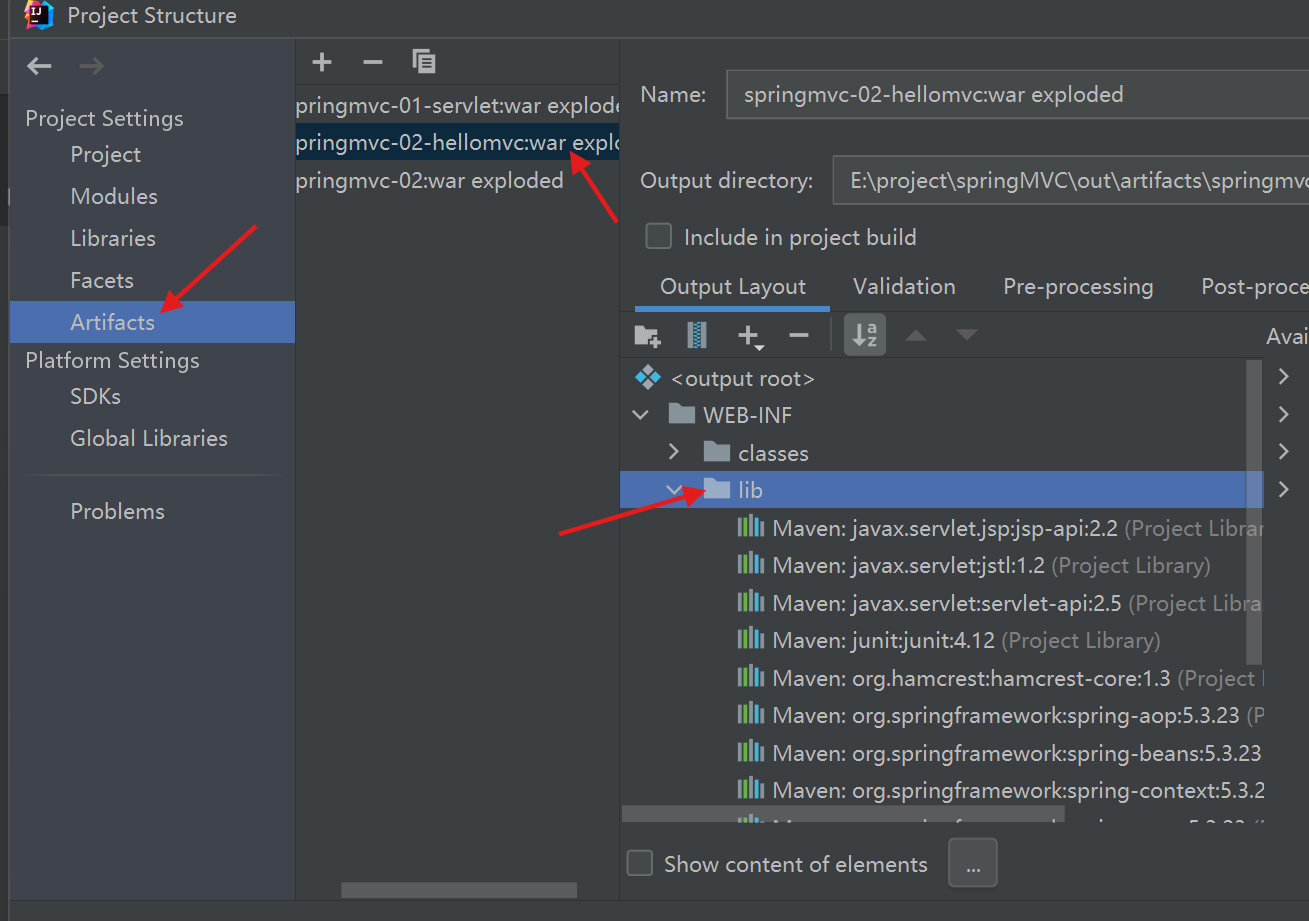Switch to the Post-processing tab
Screen dimensions: 1309x921
pyautogui.click(x=1254, y=287)
